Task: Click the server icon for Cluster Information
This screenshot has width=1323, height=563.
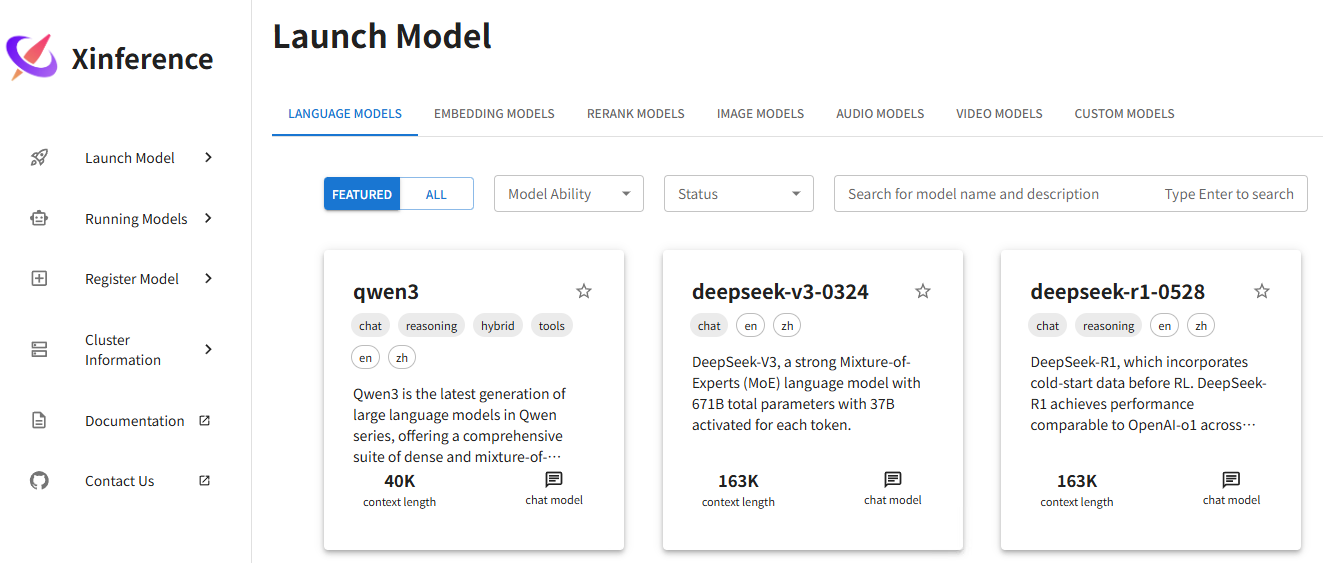Action: tap(39, 350)
